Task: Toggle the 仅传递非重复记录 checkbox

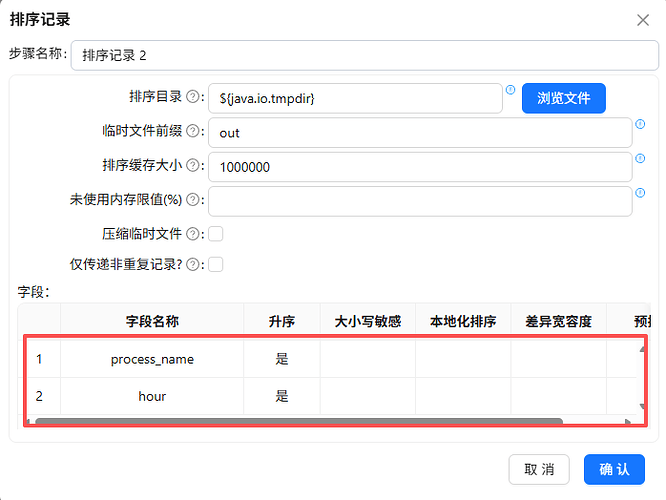Action: click(216, 264)
